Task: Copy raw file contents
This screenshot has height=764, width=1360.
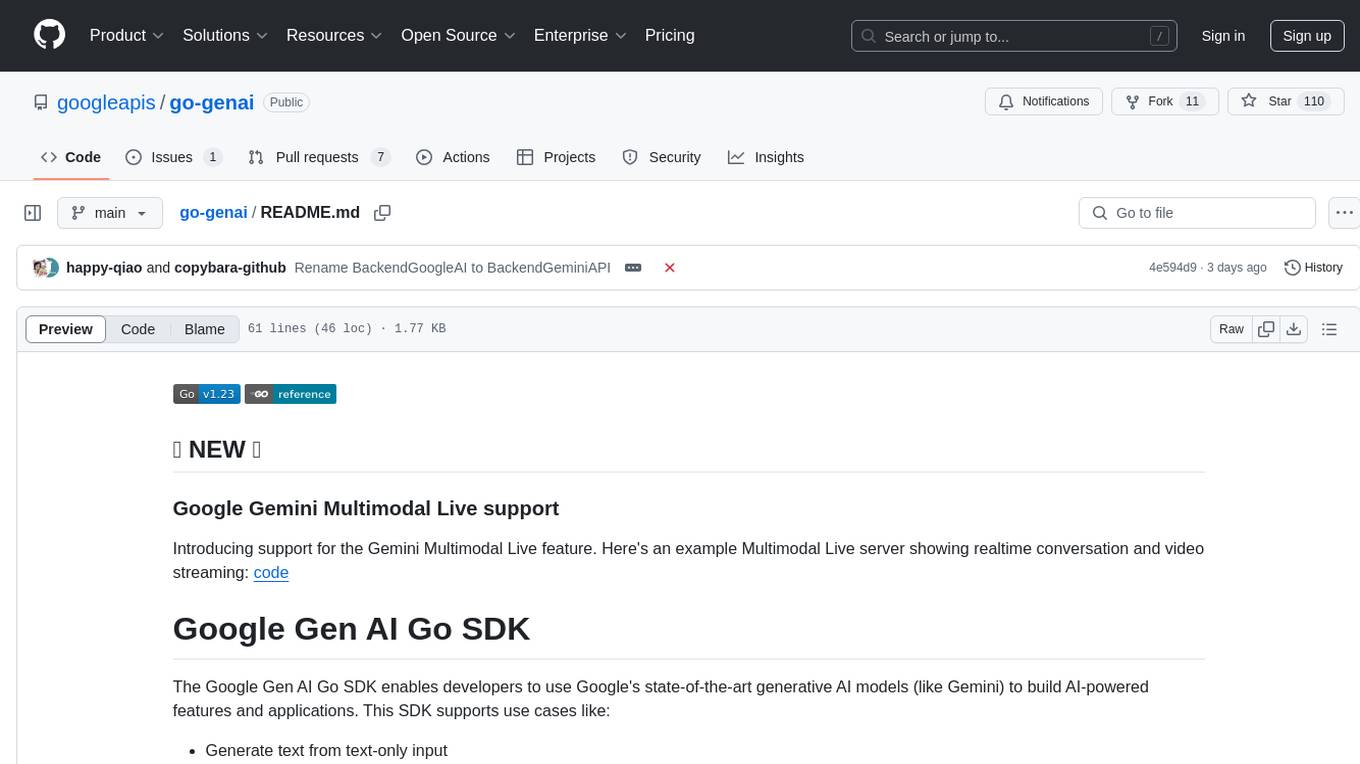Action: [x=1267, y=329]
